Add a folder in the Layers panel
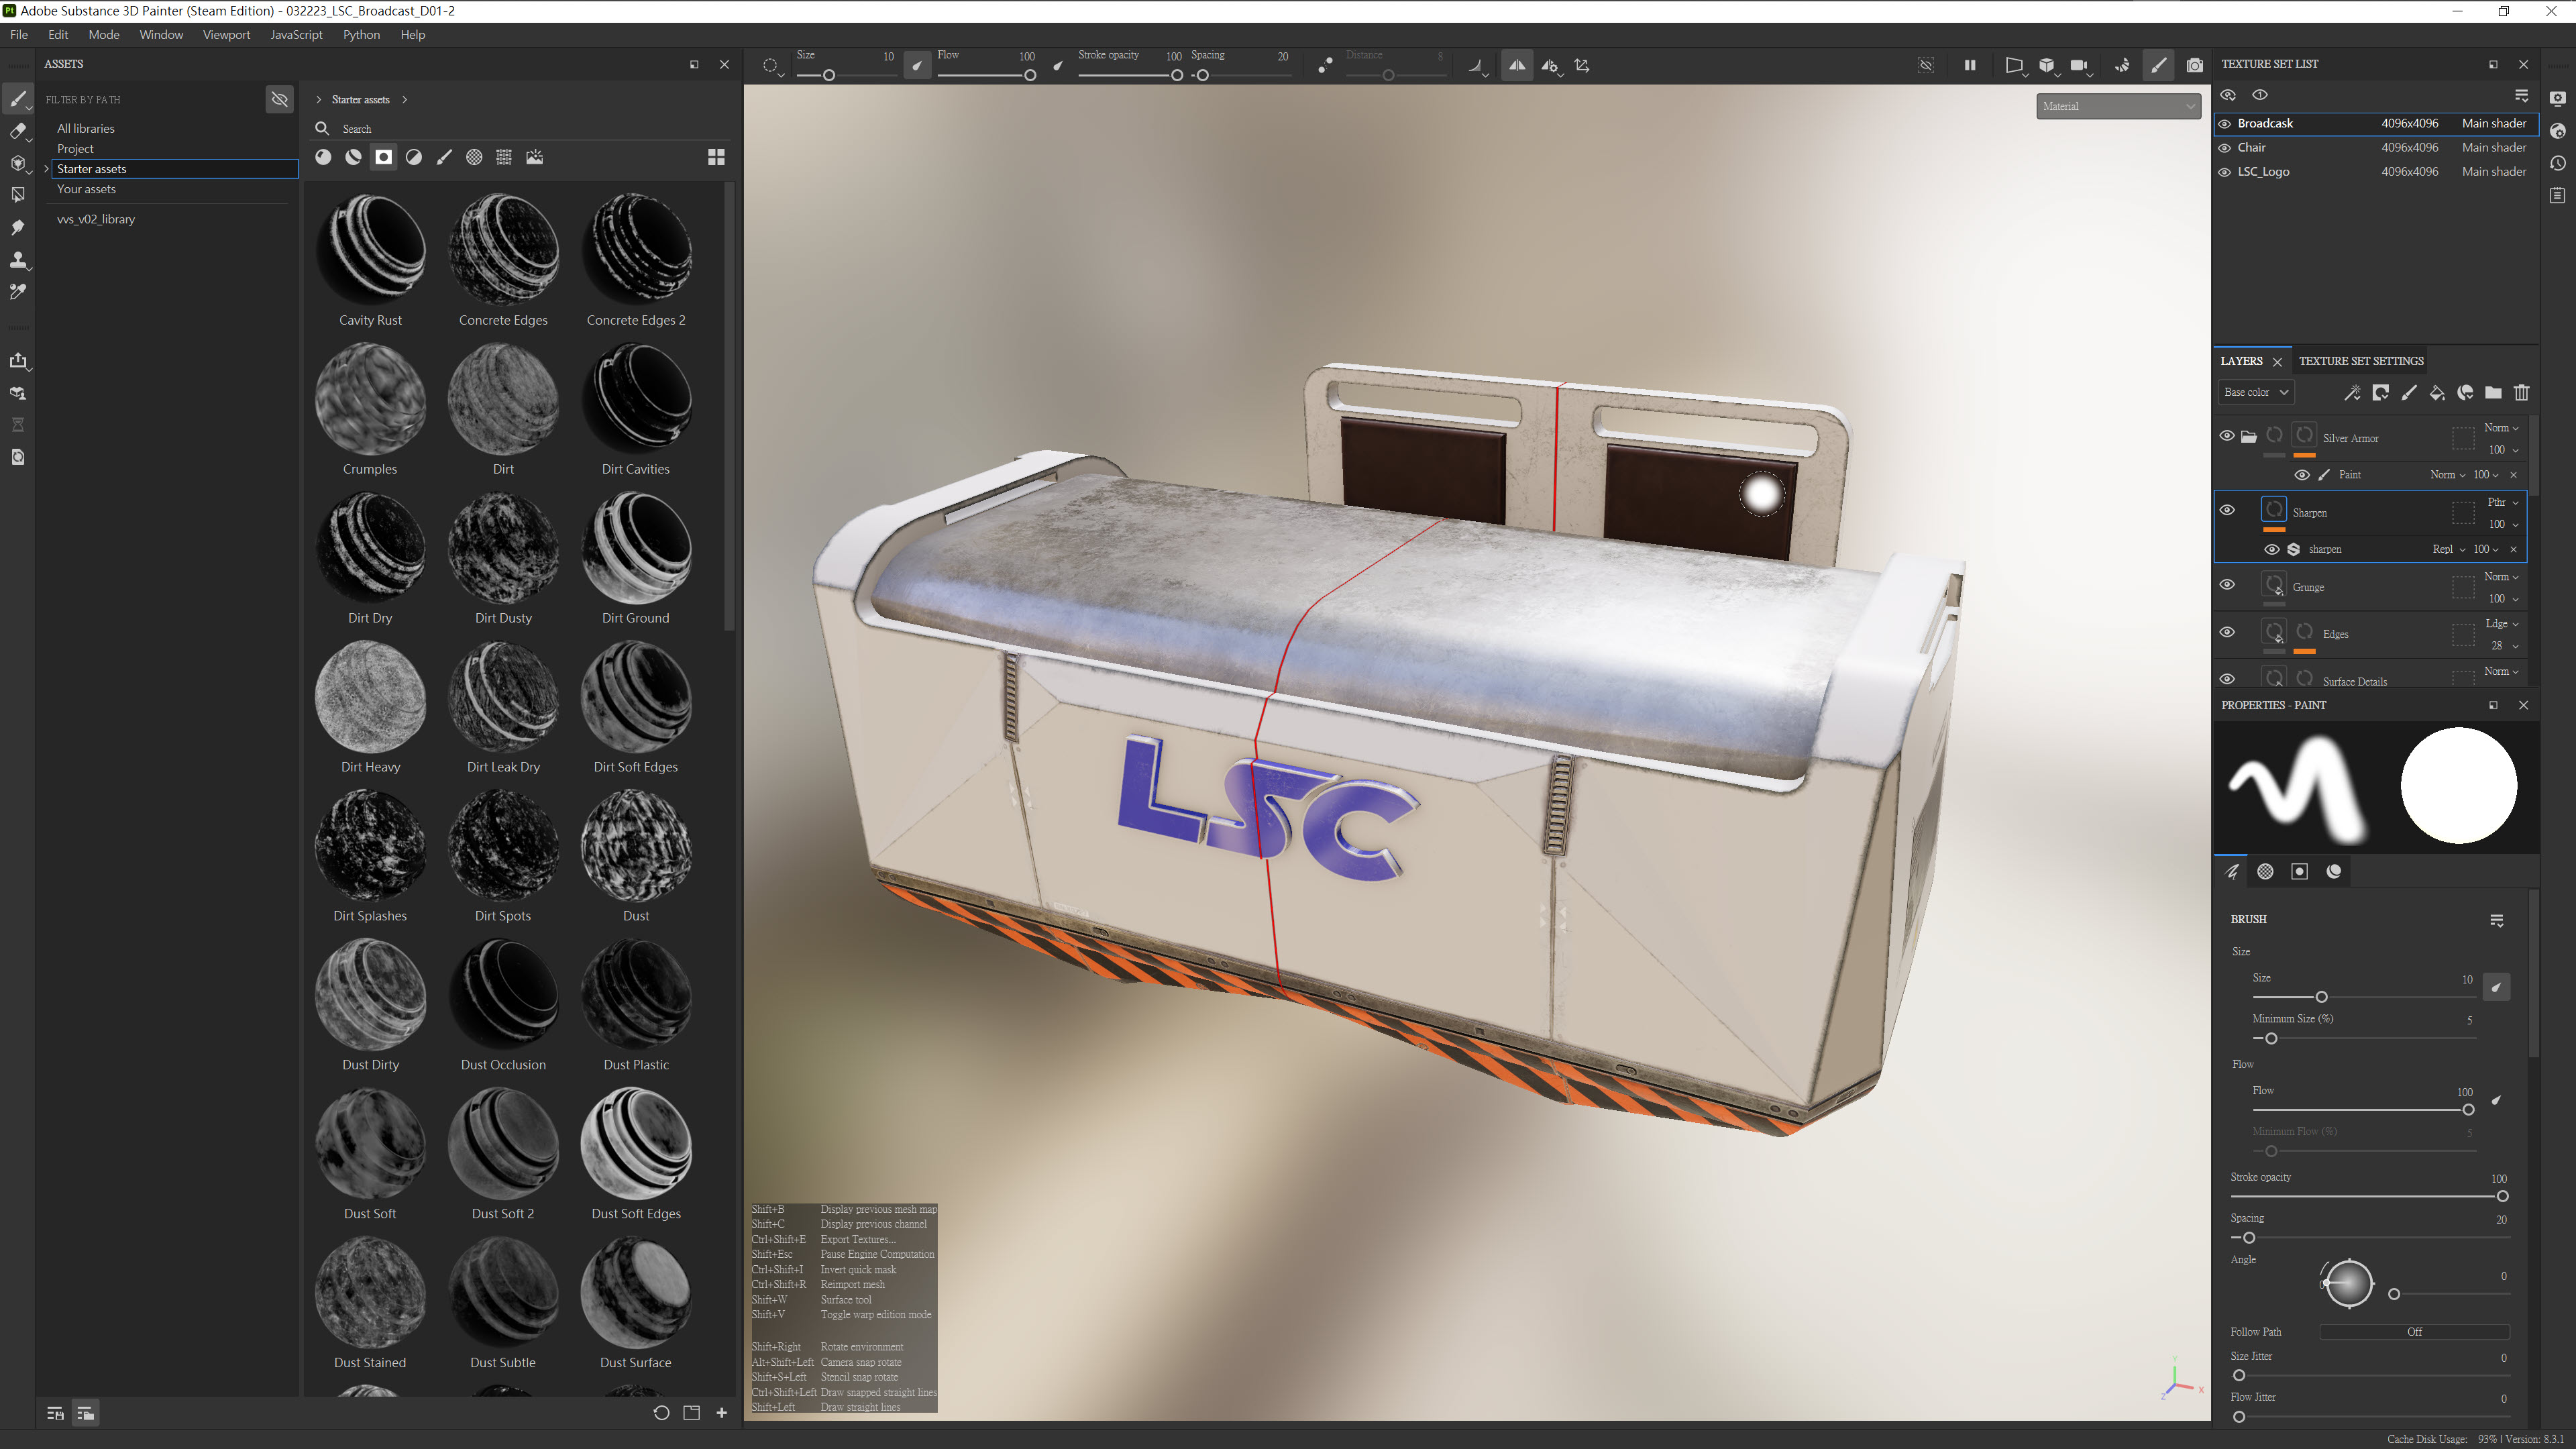This screenshot has width=2576, height=1449. pyautogui.click(x=2493, y=393)
